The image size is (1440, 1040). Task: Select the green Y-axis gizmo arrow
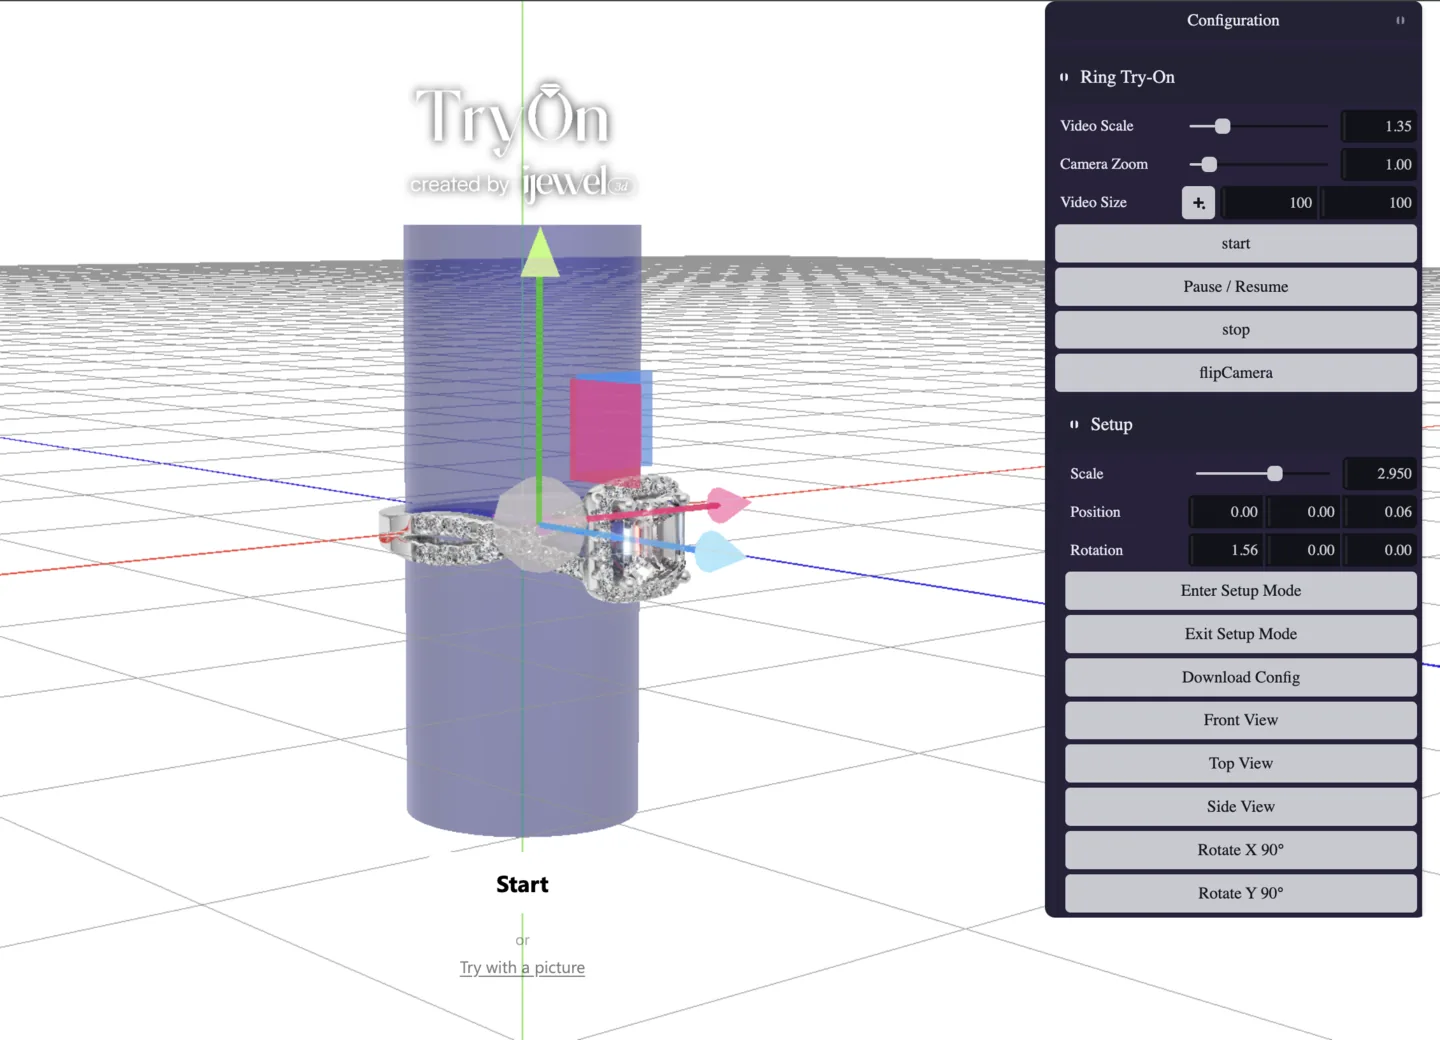point(540,252)
